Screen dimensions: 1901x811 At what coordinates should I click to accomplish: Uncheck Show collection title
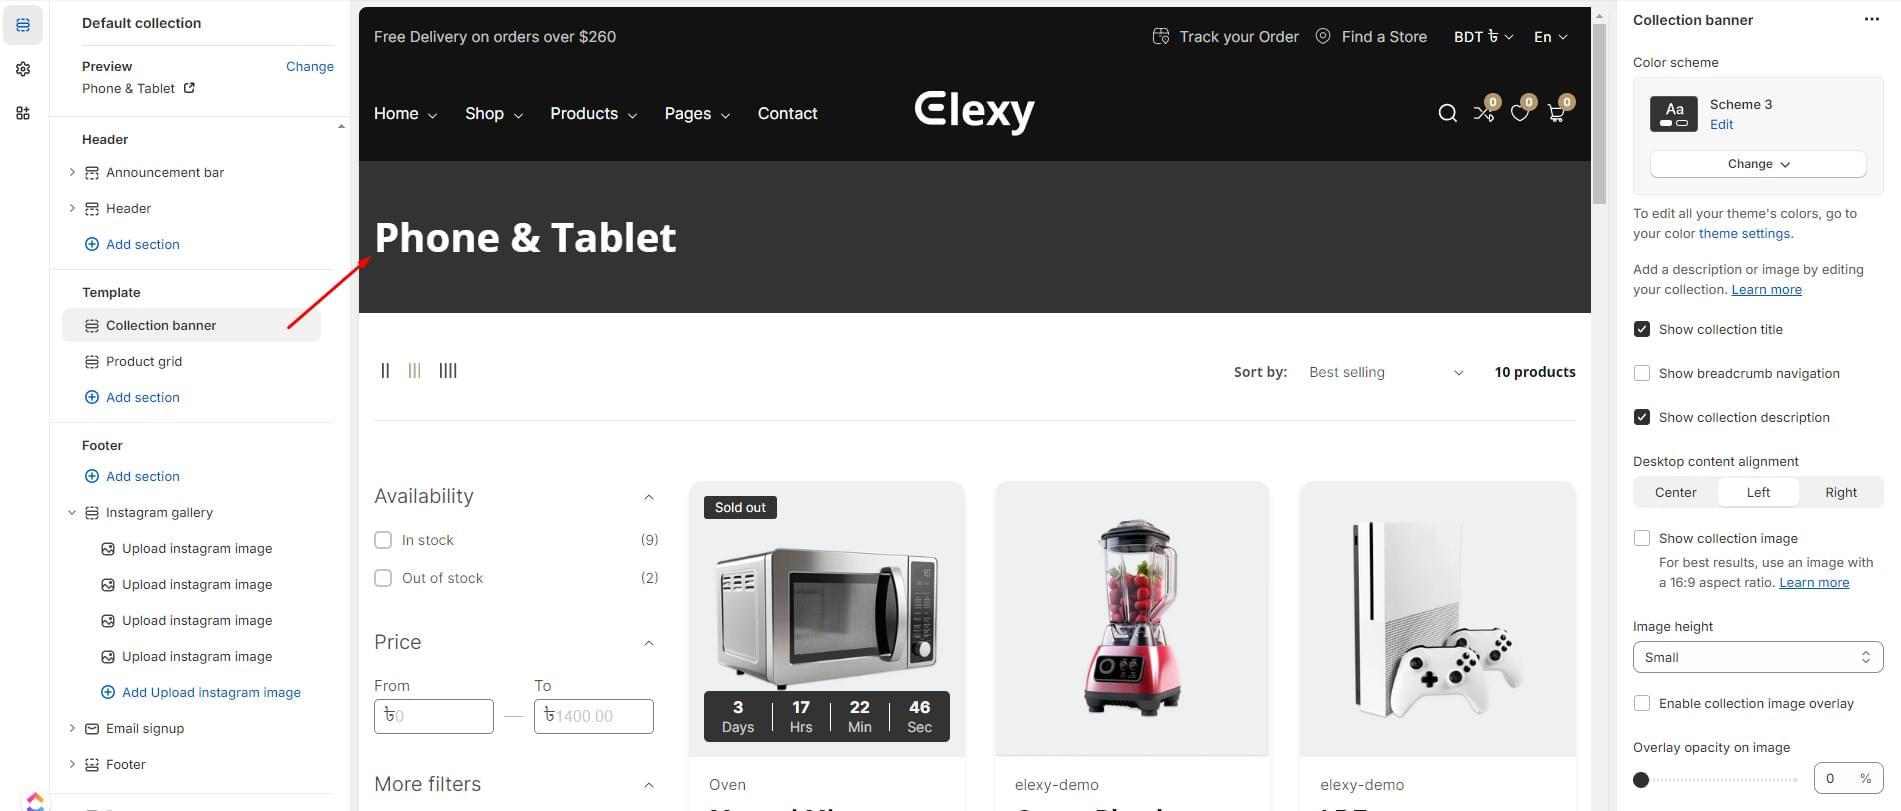tap(1641, 329)
